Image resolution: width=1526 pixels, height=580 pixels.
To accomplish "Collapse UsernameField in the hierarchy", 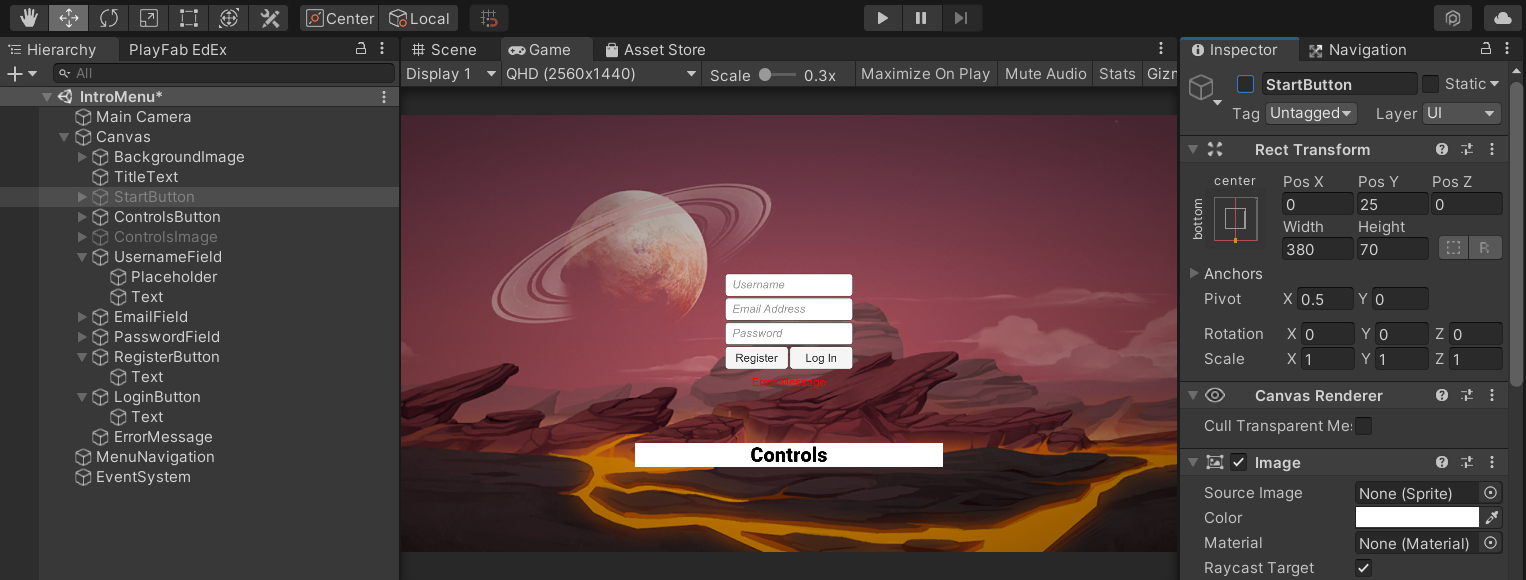I will coord(82,257).
